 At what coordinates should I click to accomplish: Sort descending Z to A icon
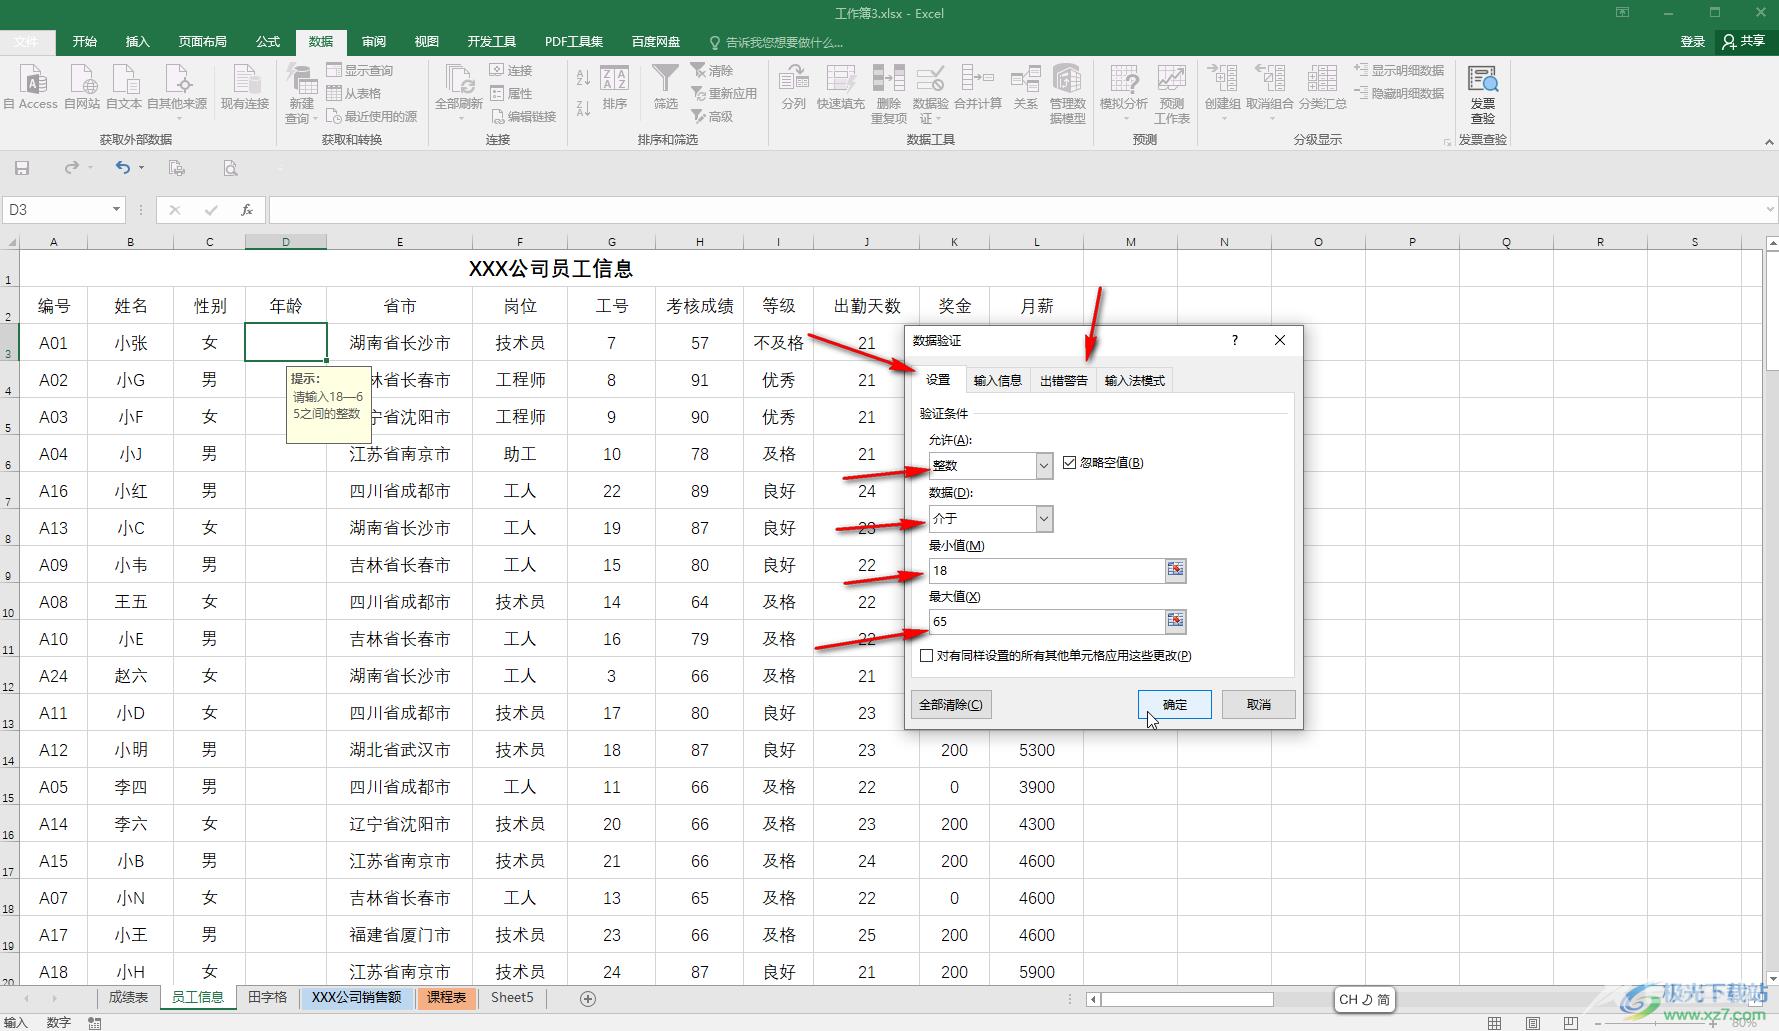click(x=583, y=107)
